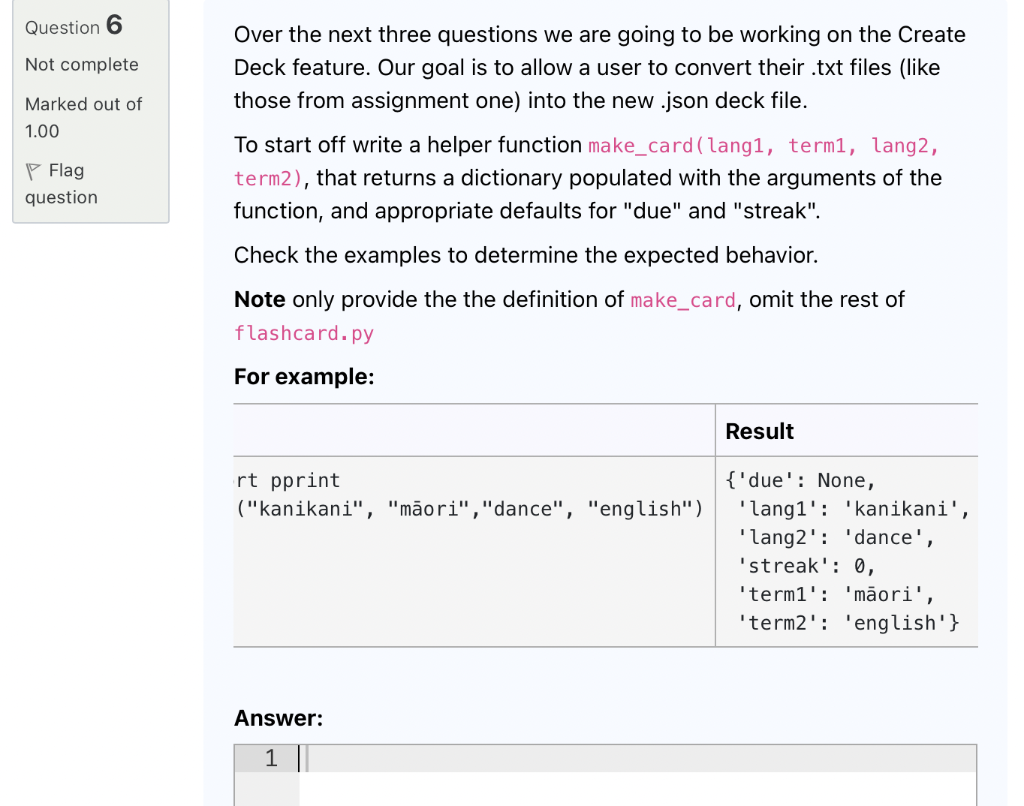Expand the question information panel
The width and height of the screenshot is (1024, 806).
pos(91,112)
